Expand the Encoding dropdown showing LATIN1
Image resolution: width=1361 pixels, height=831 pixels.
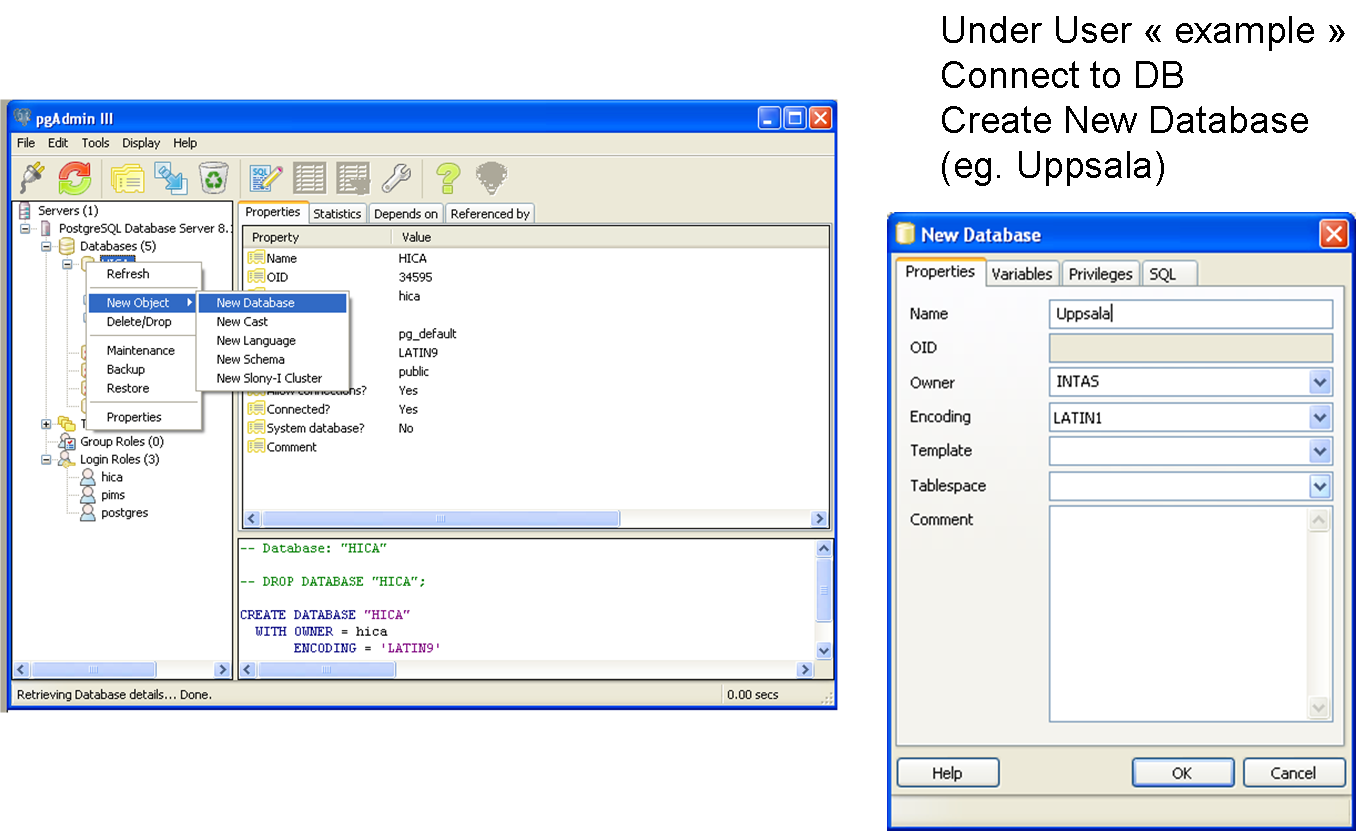click(1320, 417)
